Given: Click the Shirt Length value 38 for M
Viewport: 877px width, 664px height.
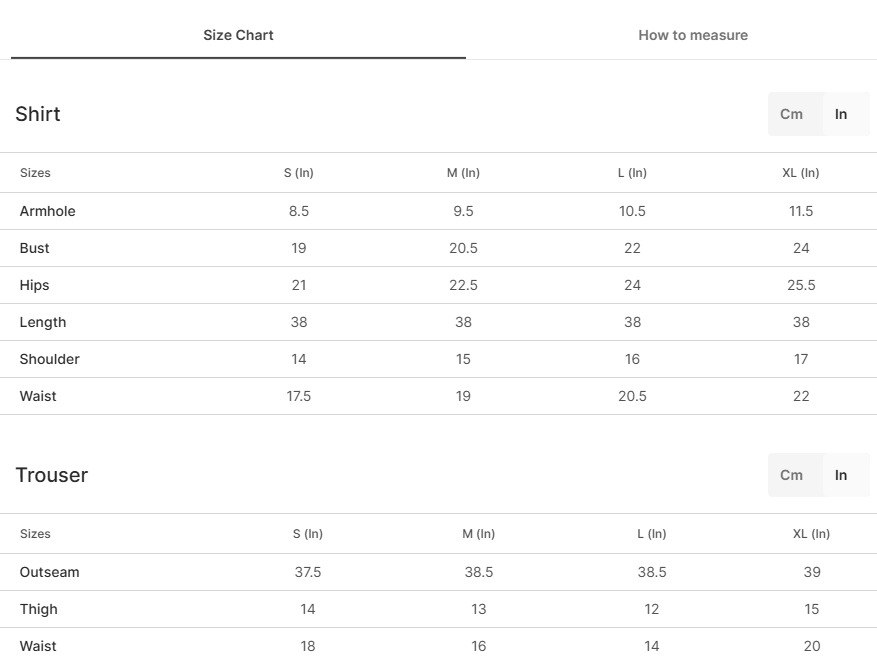Looking at the screenshot, I should point(463,322).
